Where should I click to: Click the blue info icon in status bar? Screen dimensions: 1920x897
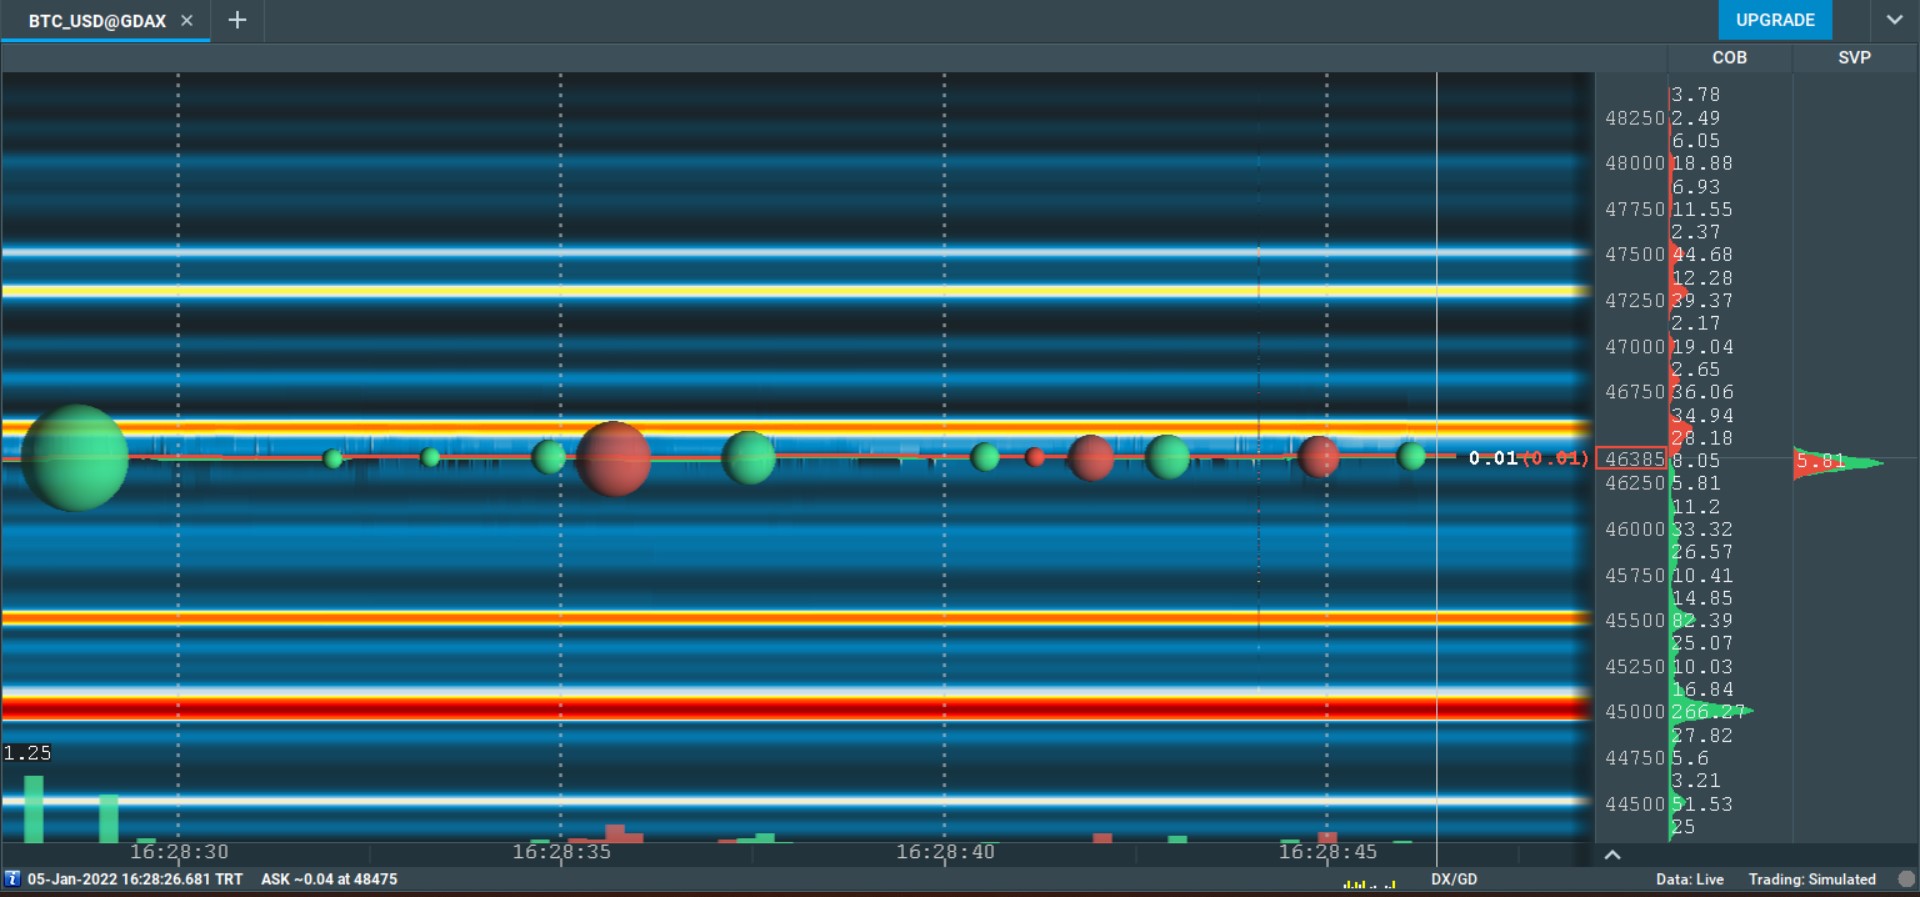[x=12, y=879]
